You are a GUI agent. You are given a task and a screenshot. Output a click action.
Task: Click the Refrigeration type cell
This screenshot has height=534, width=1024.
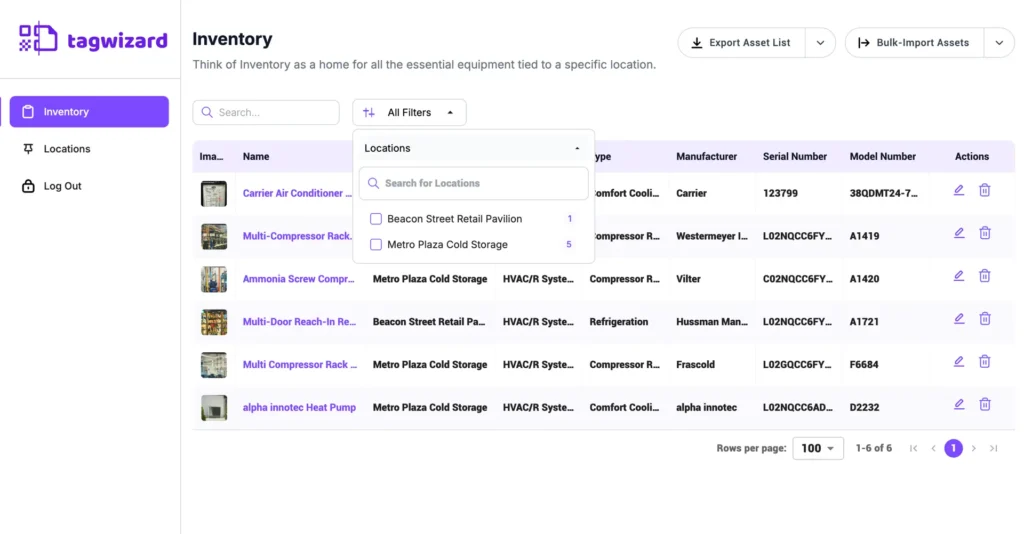[618, 322]
